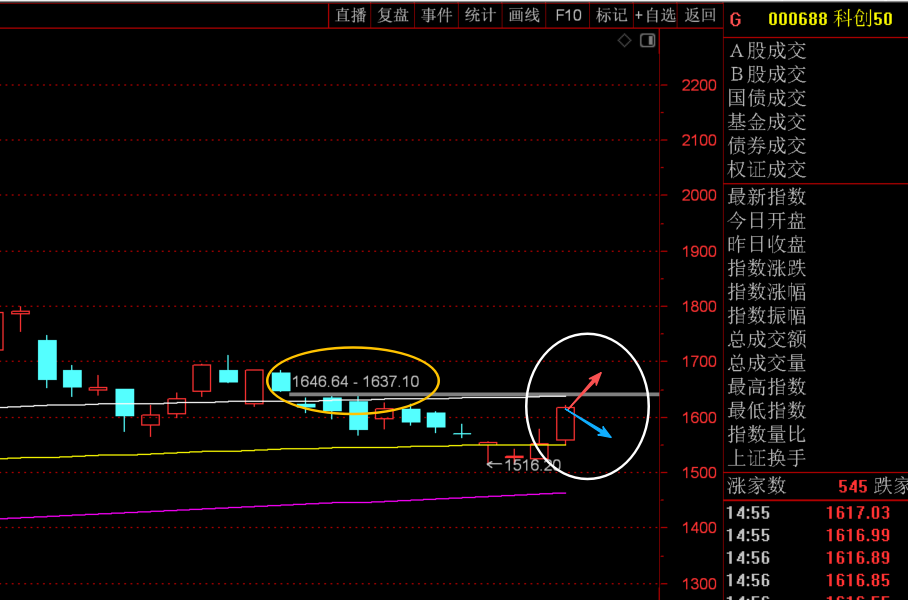Open the 统计 statistics tool
The image size is (908, 600).
pos(480,15)
